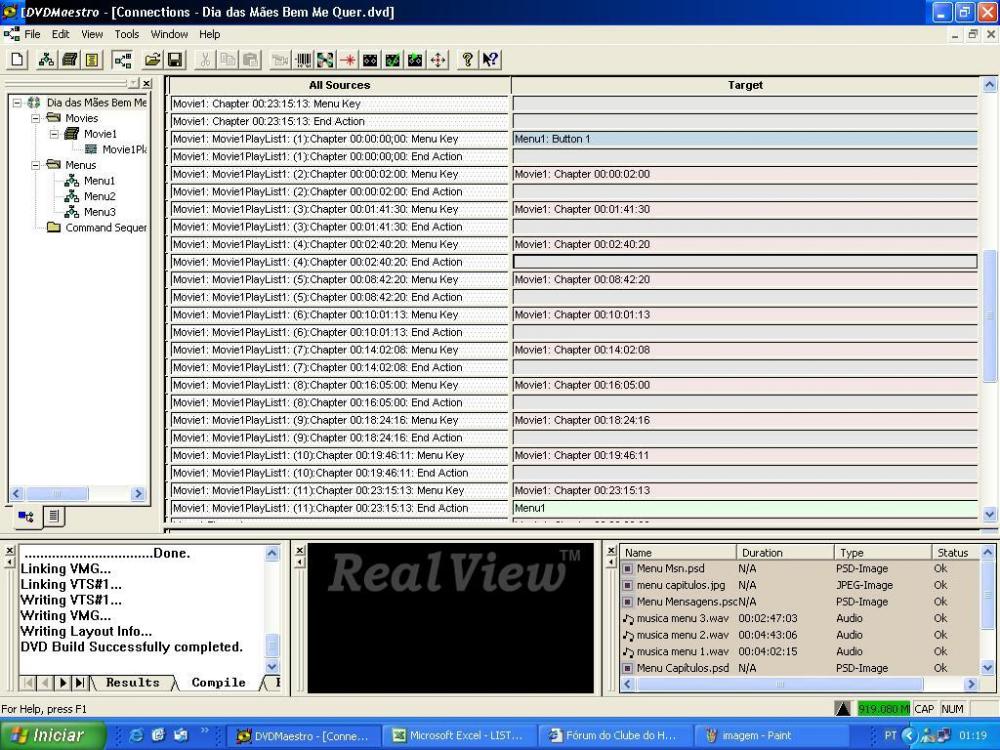The image size is (1000, 750).
Task: Open the Tools menu
Action: point(127,34)
